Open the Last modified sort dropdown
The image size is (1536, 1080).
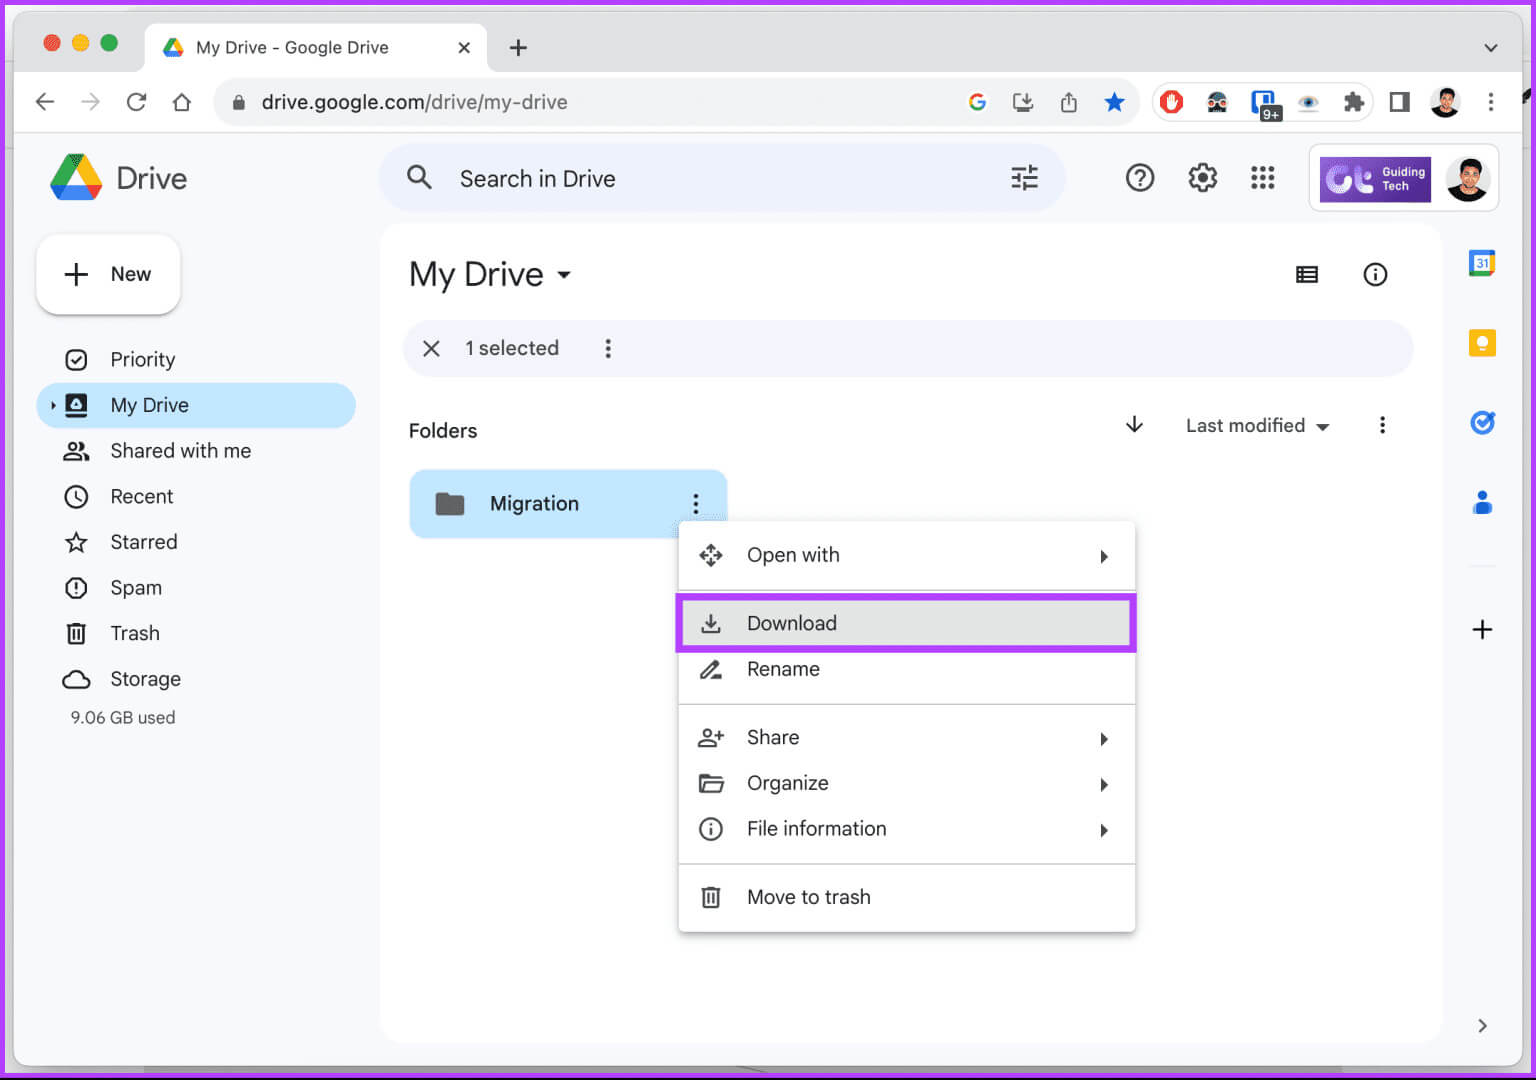[x=1256, y=426]
